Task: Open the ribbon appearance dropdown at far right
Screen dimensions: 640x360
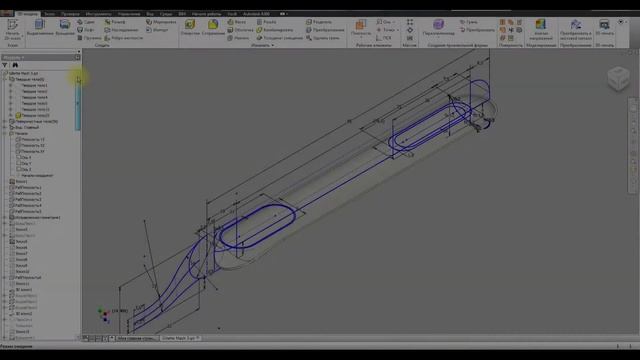Action: [x=622, y=22]
